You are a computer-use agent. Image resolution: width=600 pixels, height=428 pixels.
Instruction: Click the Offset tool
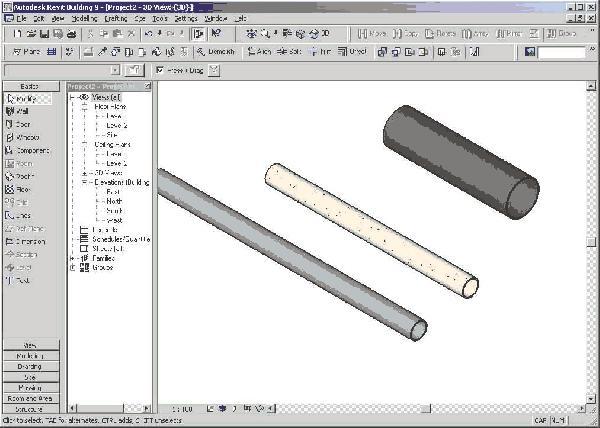(x=352, y=52)
